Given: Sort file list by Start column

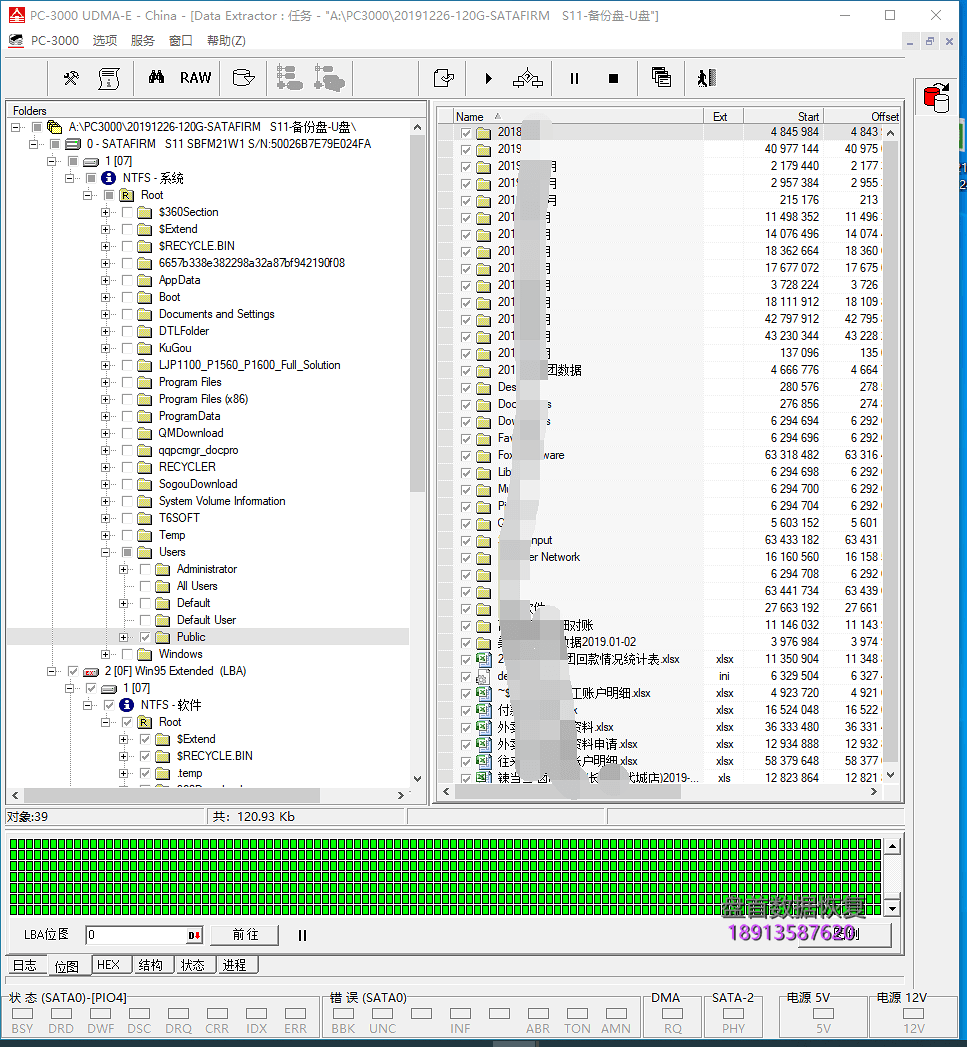Looking at the screenshot, I should tap(783, 116).
